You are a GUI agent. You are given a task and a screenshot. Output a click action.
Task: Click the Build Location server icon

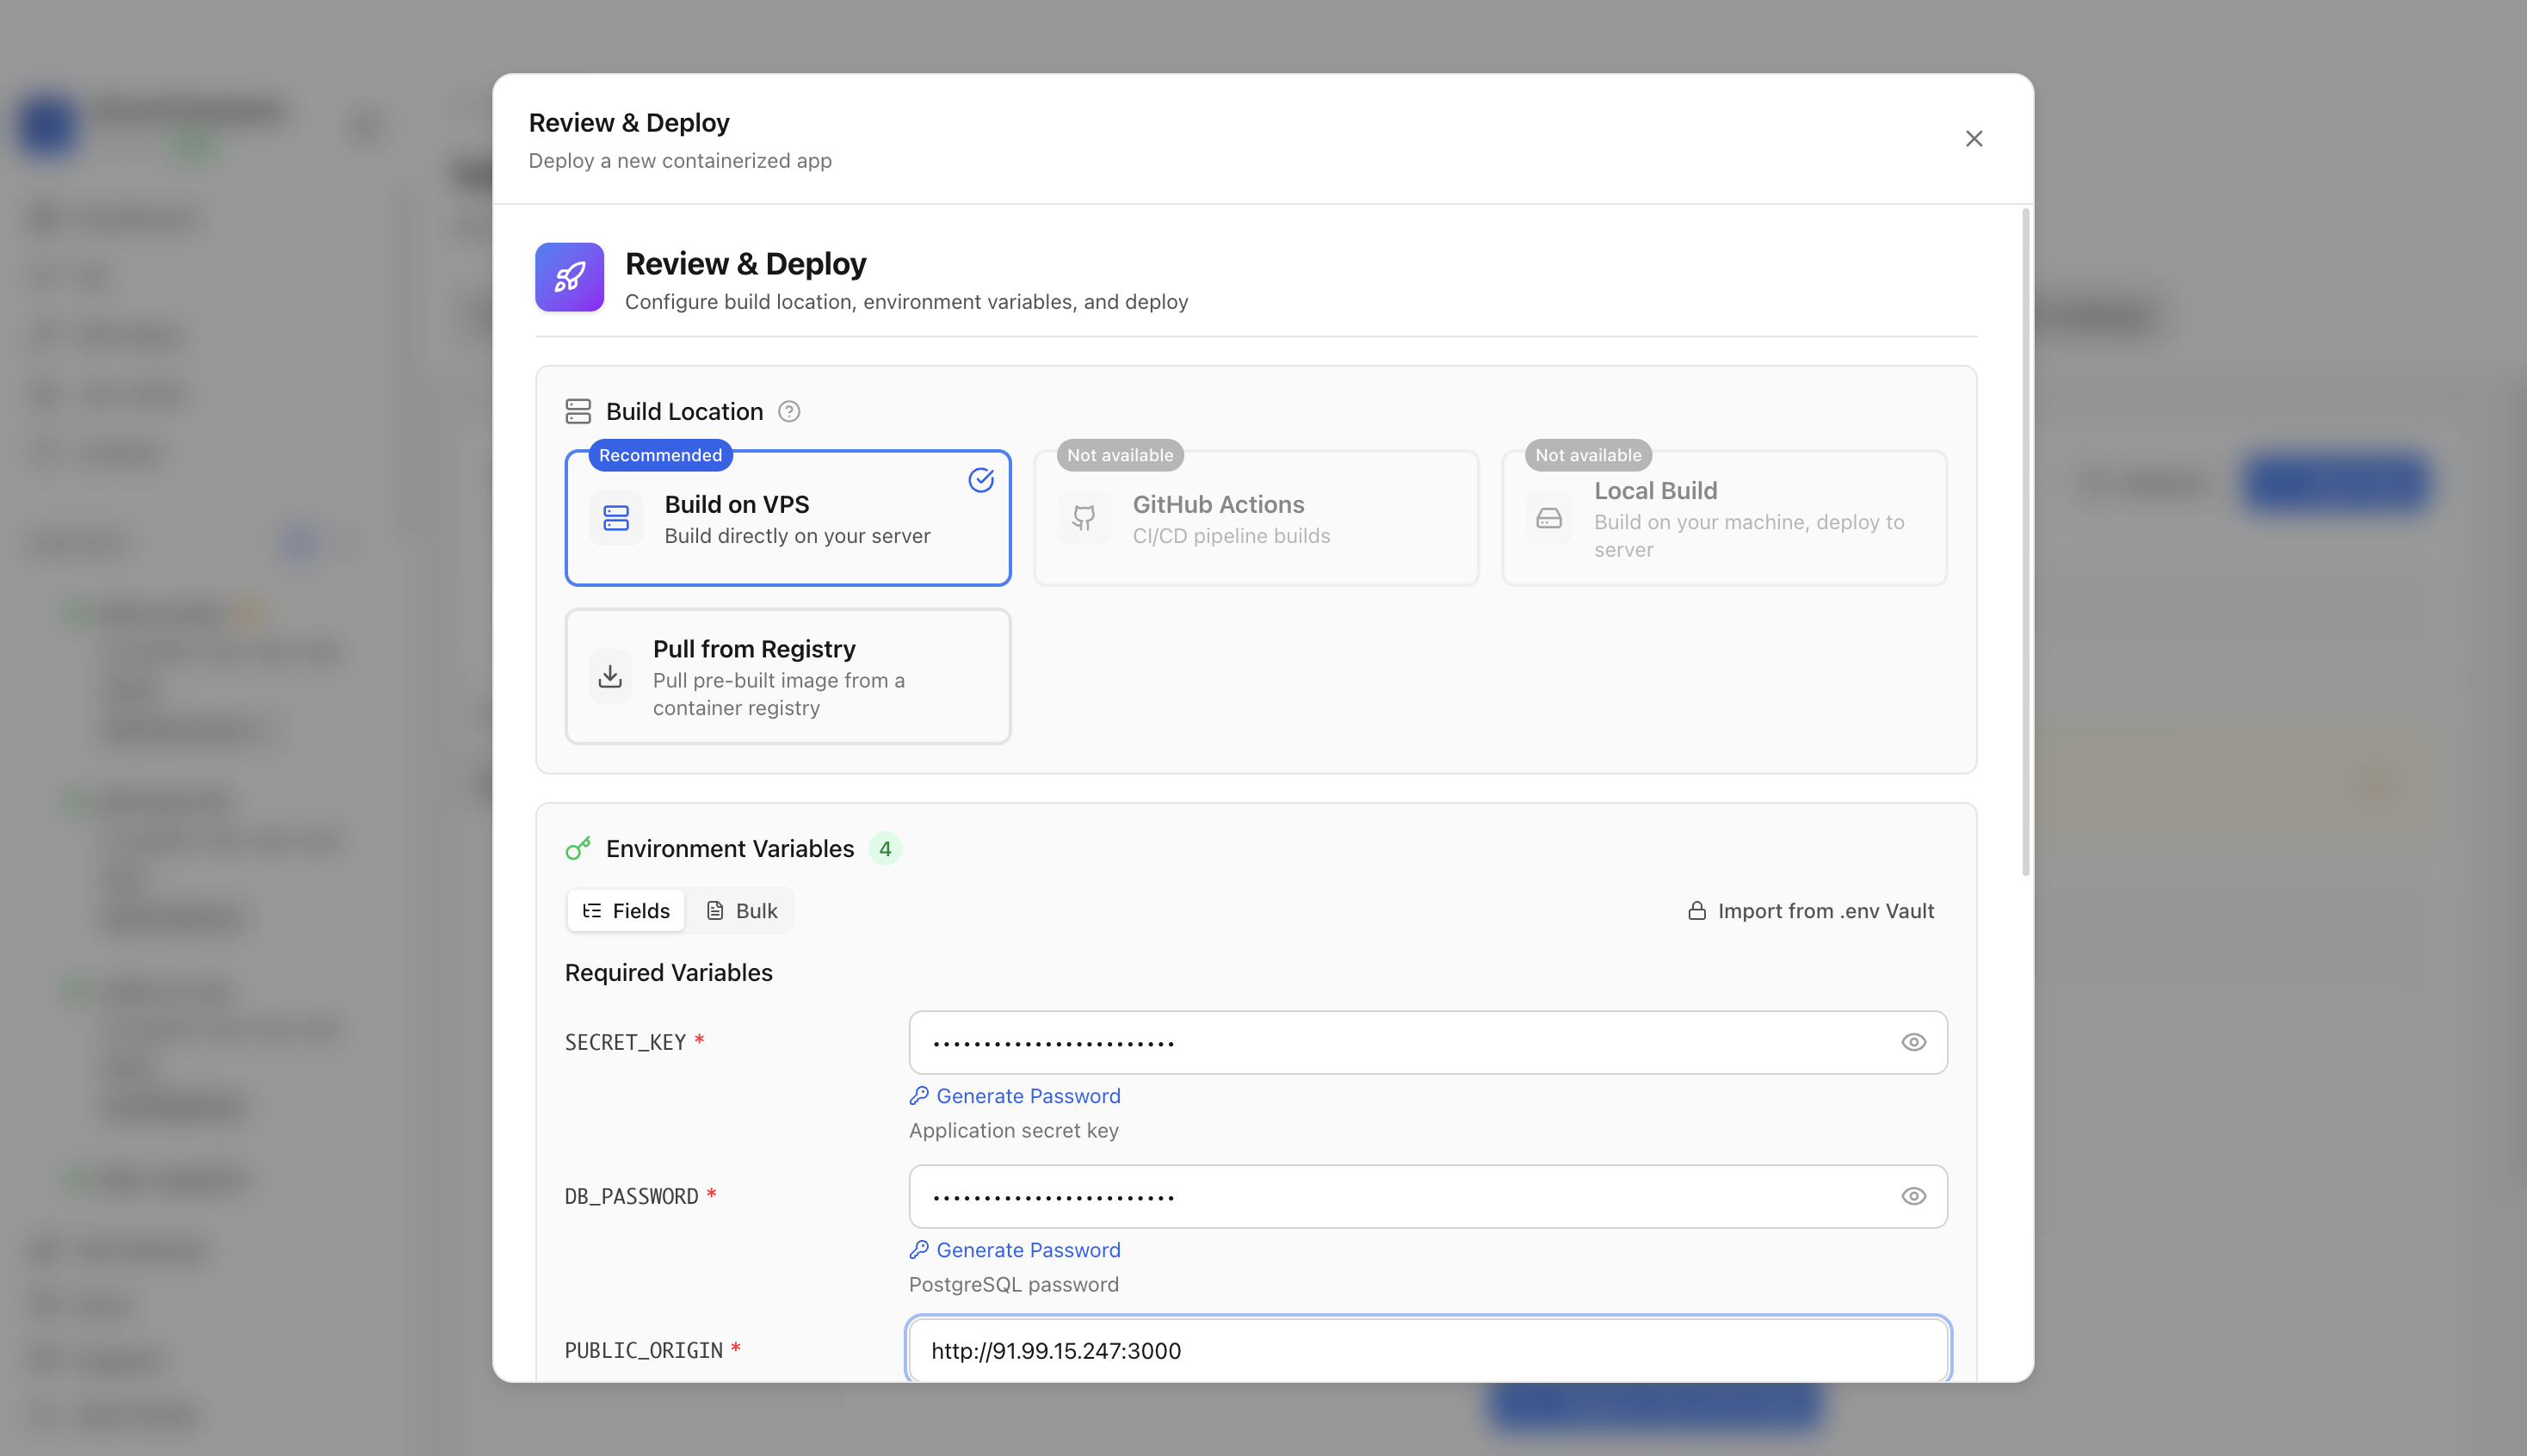[578, 412]
